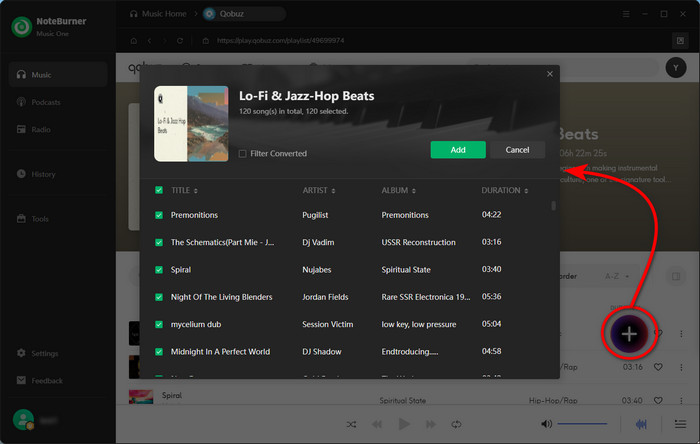The width and height of the screenshot is (700, 444).
Task: Click the Spiral track thumbnail in background list
Action: pyautogui.click(x=141, y=396)
